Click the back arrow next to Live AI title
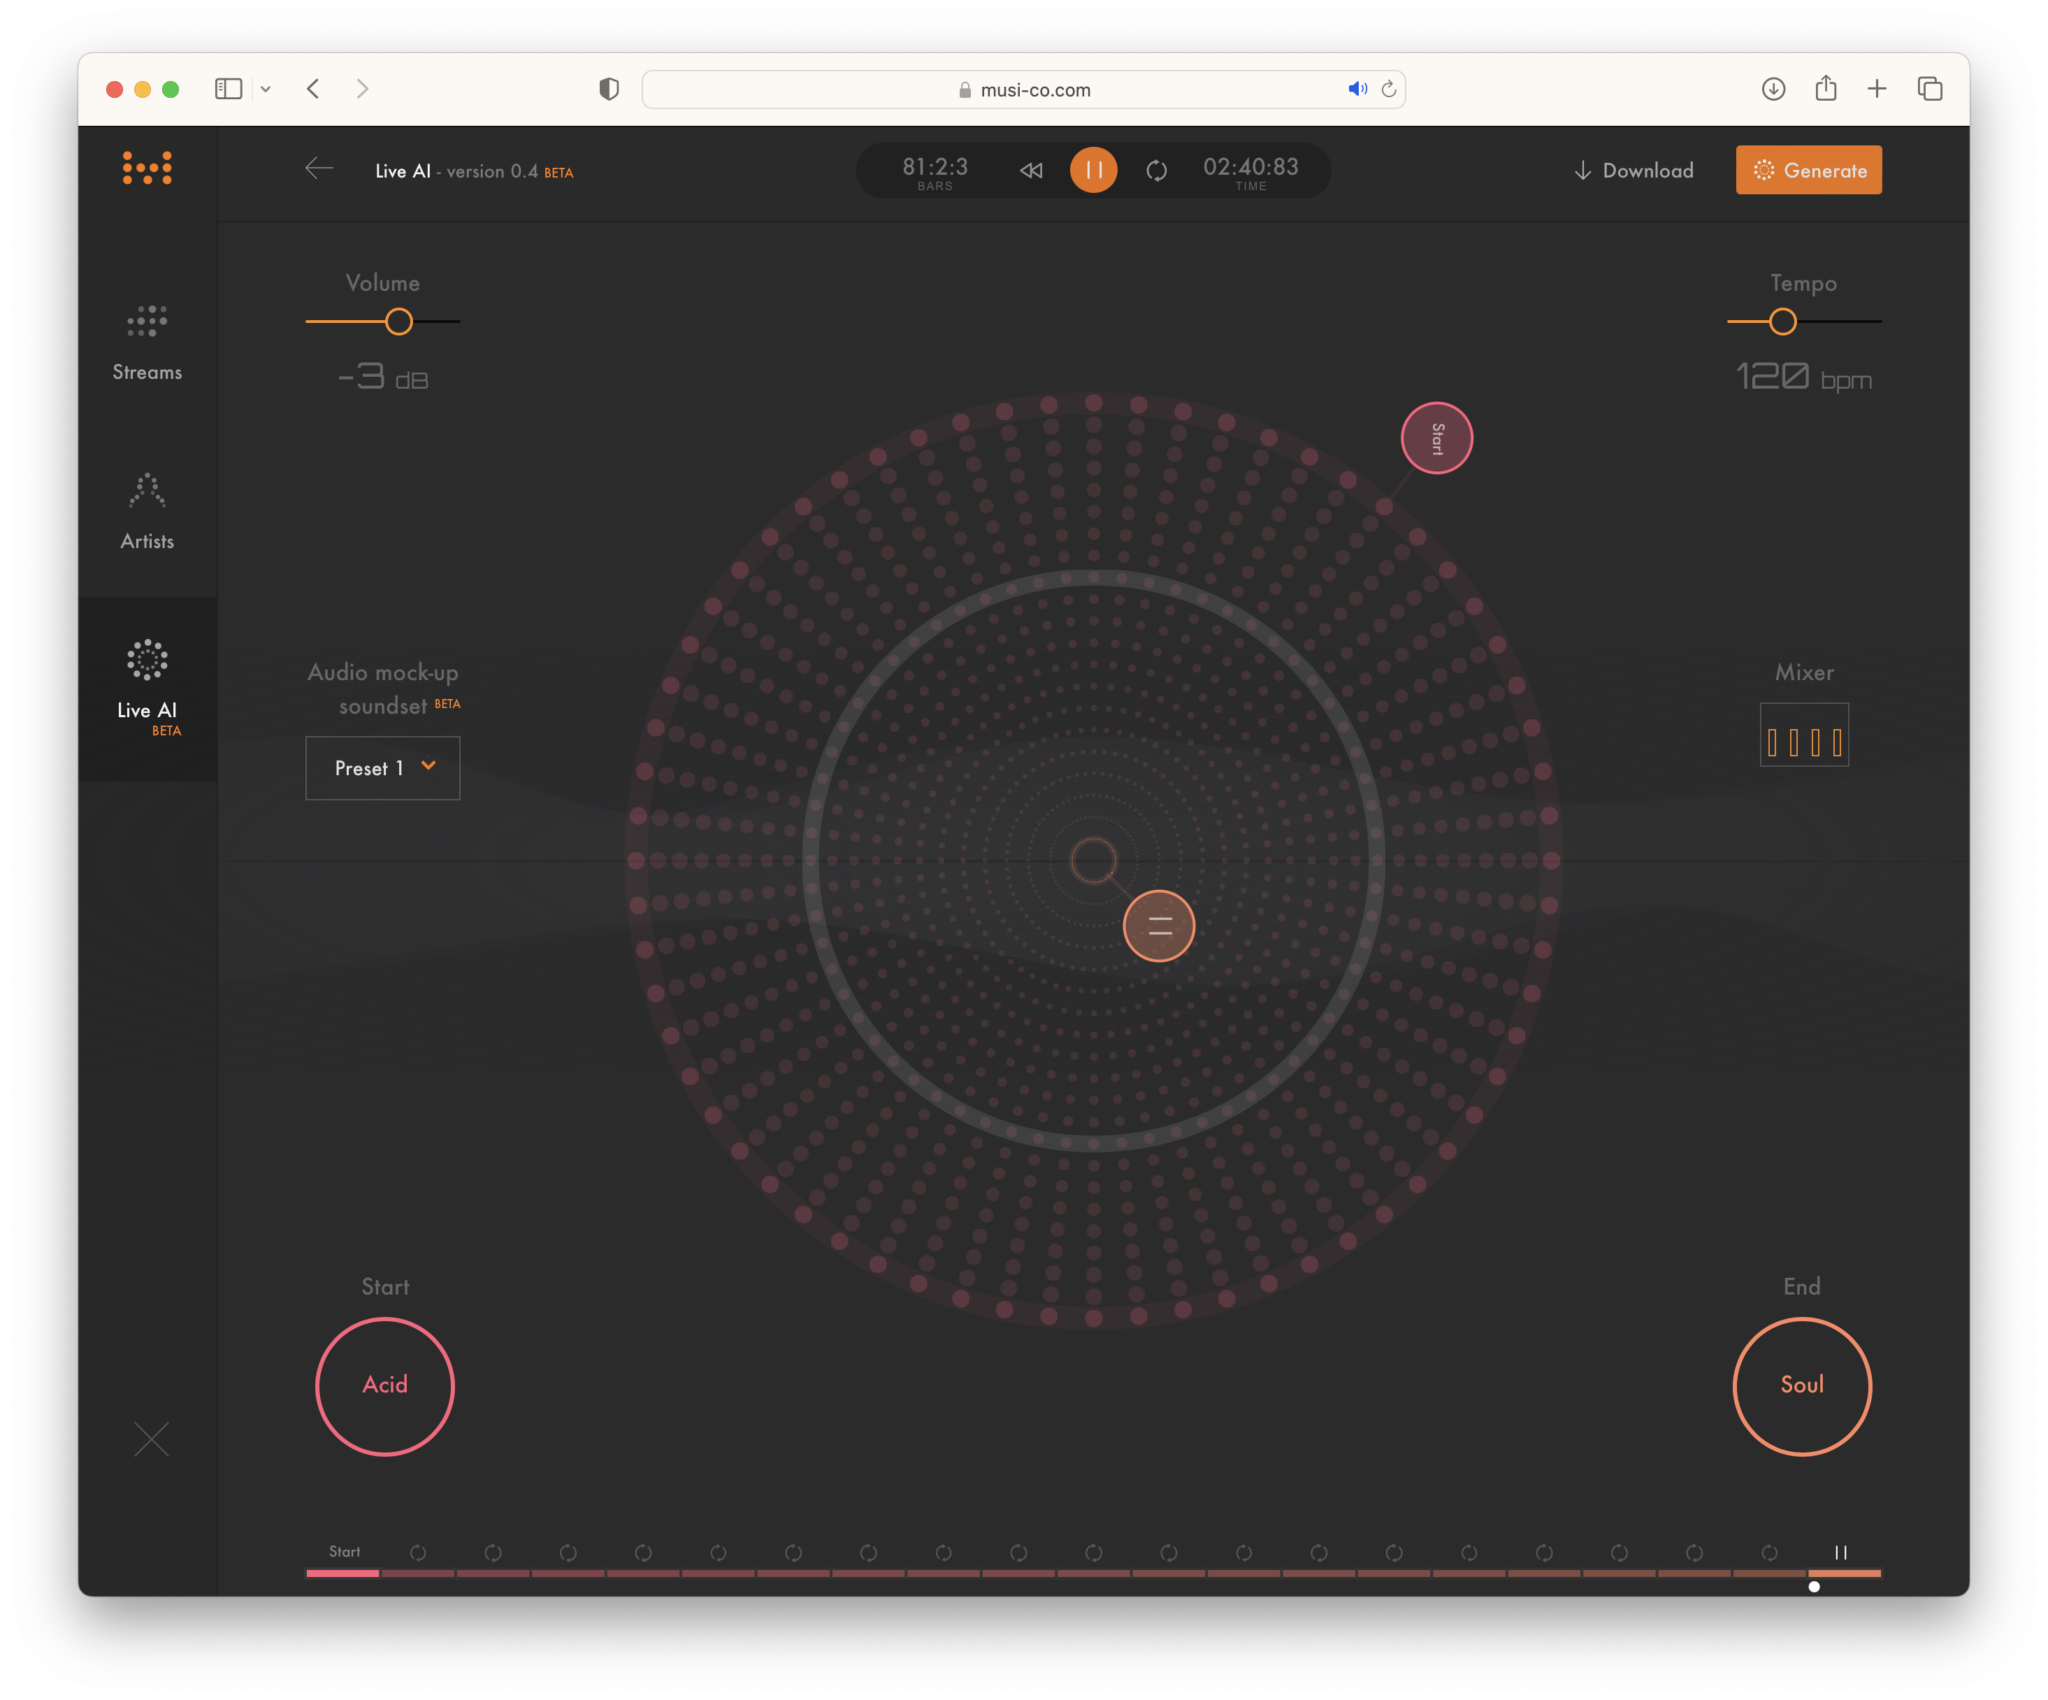Viewport: 2048px width, 1700px height. (x=319, y=169)
